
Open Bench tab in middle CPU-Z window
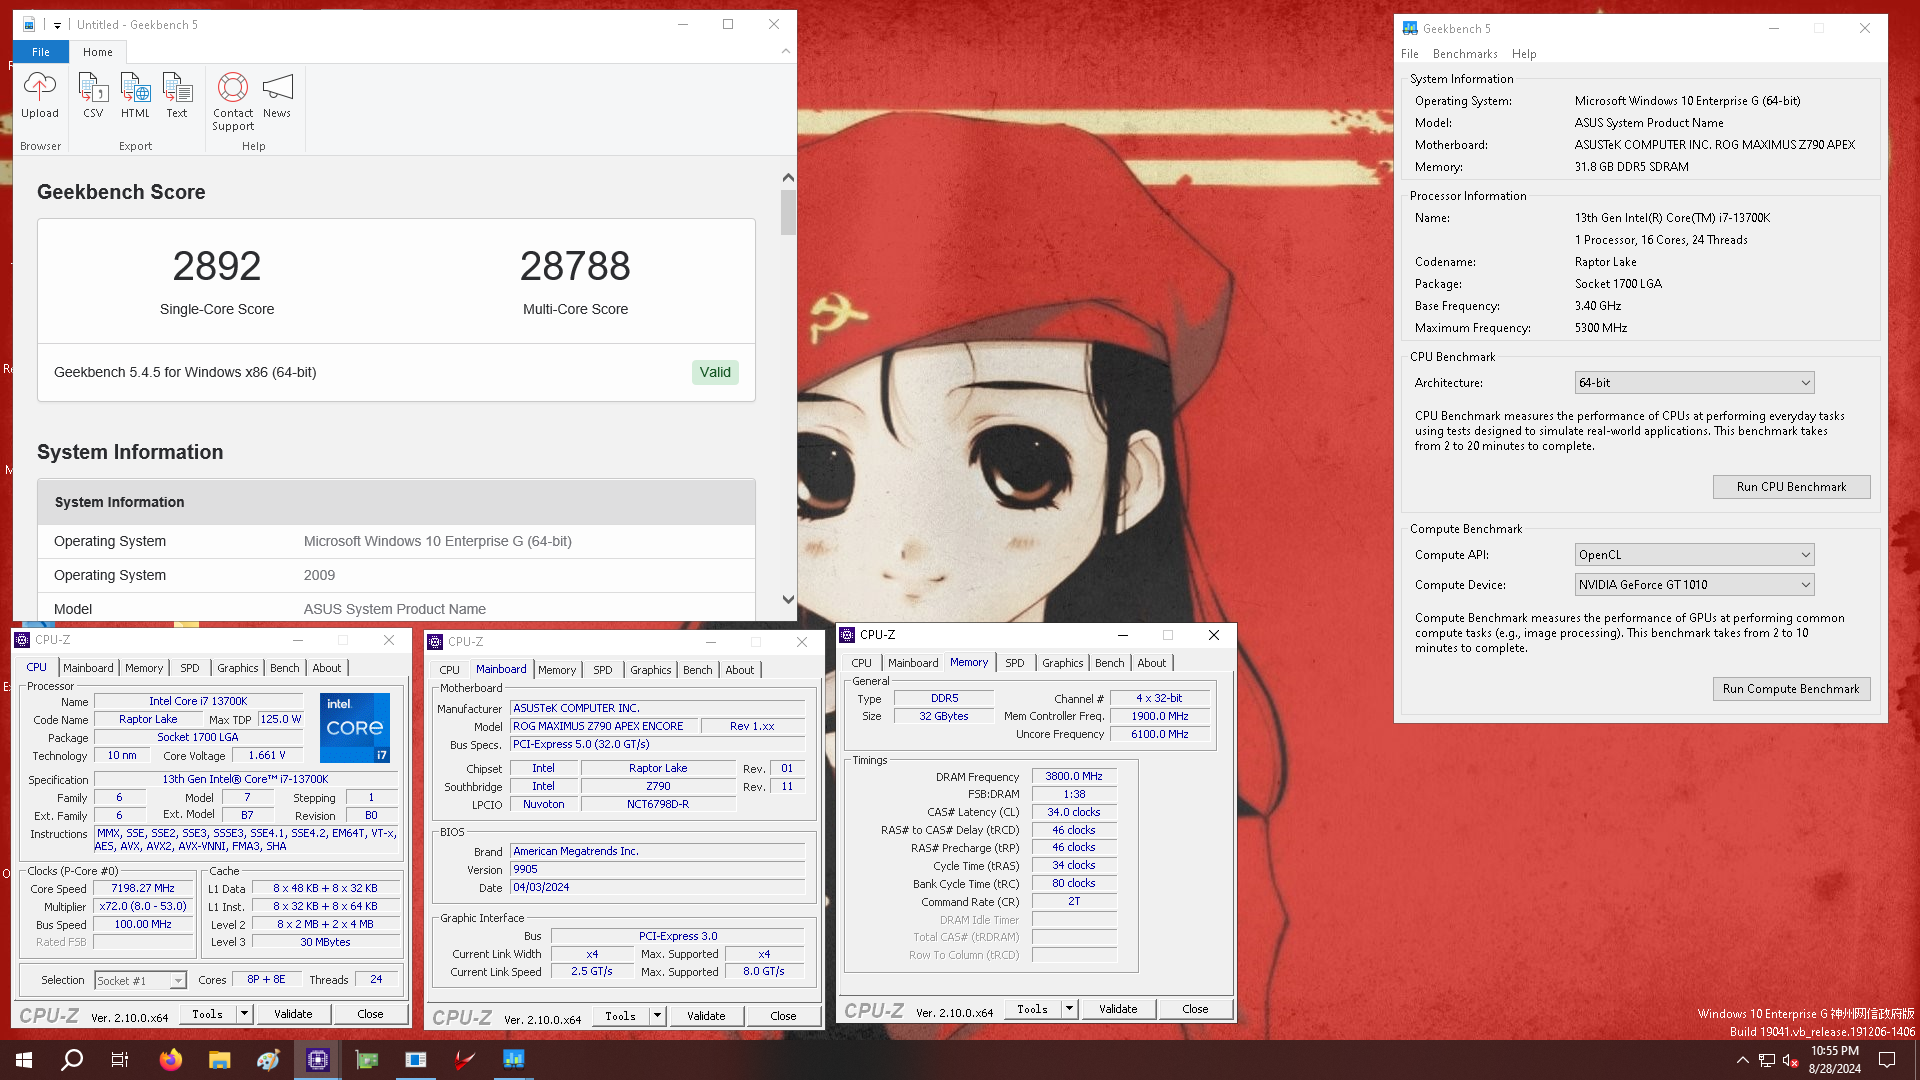click(698, 670)
